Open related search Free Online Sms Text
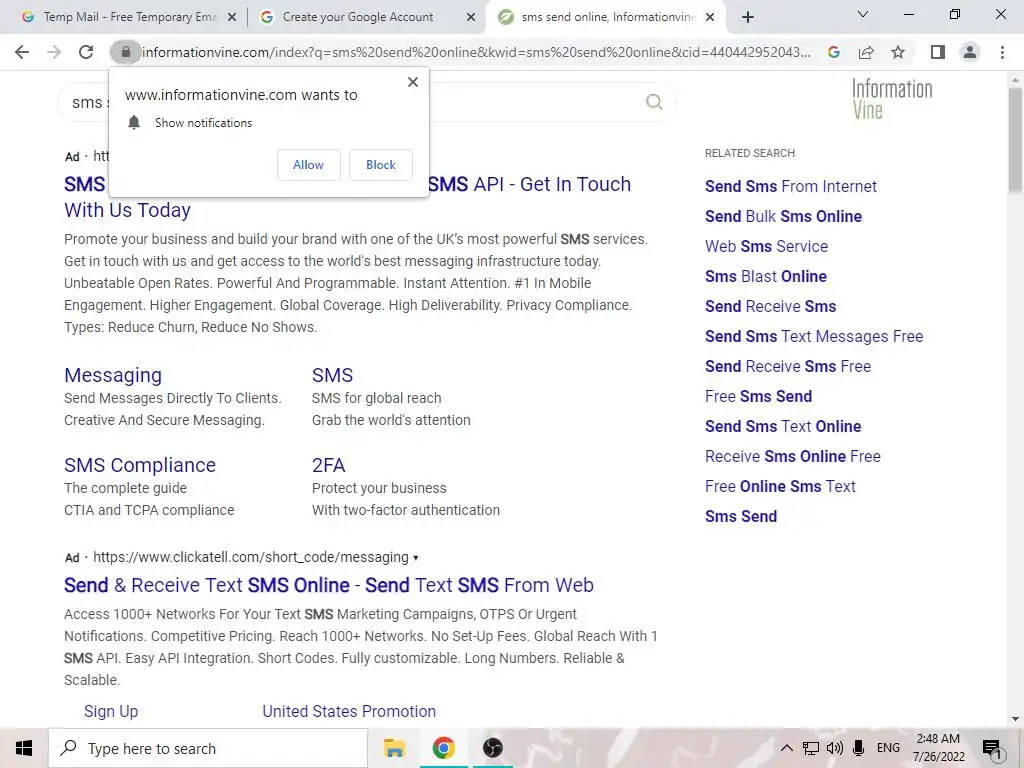1024x768 pixels. [780, 487]
